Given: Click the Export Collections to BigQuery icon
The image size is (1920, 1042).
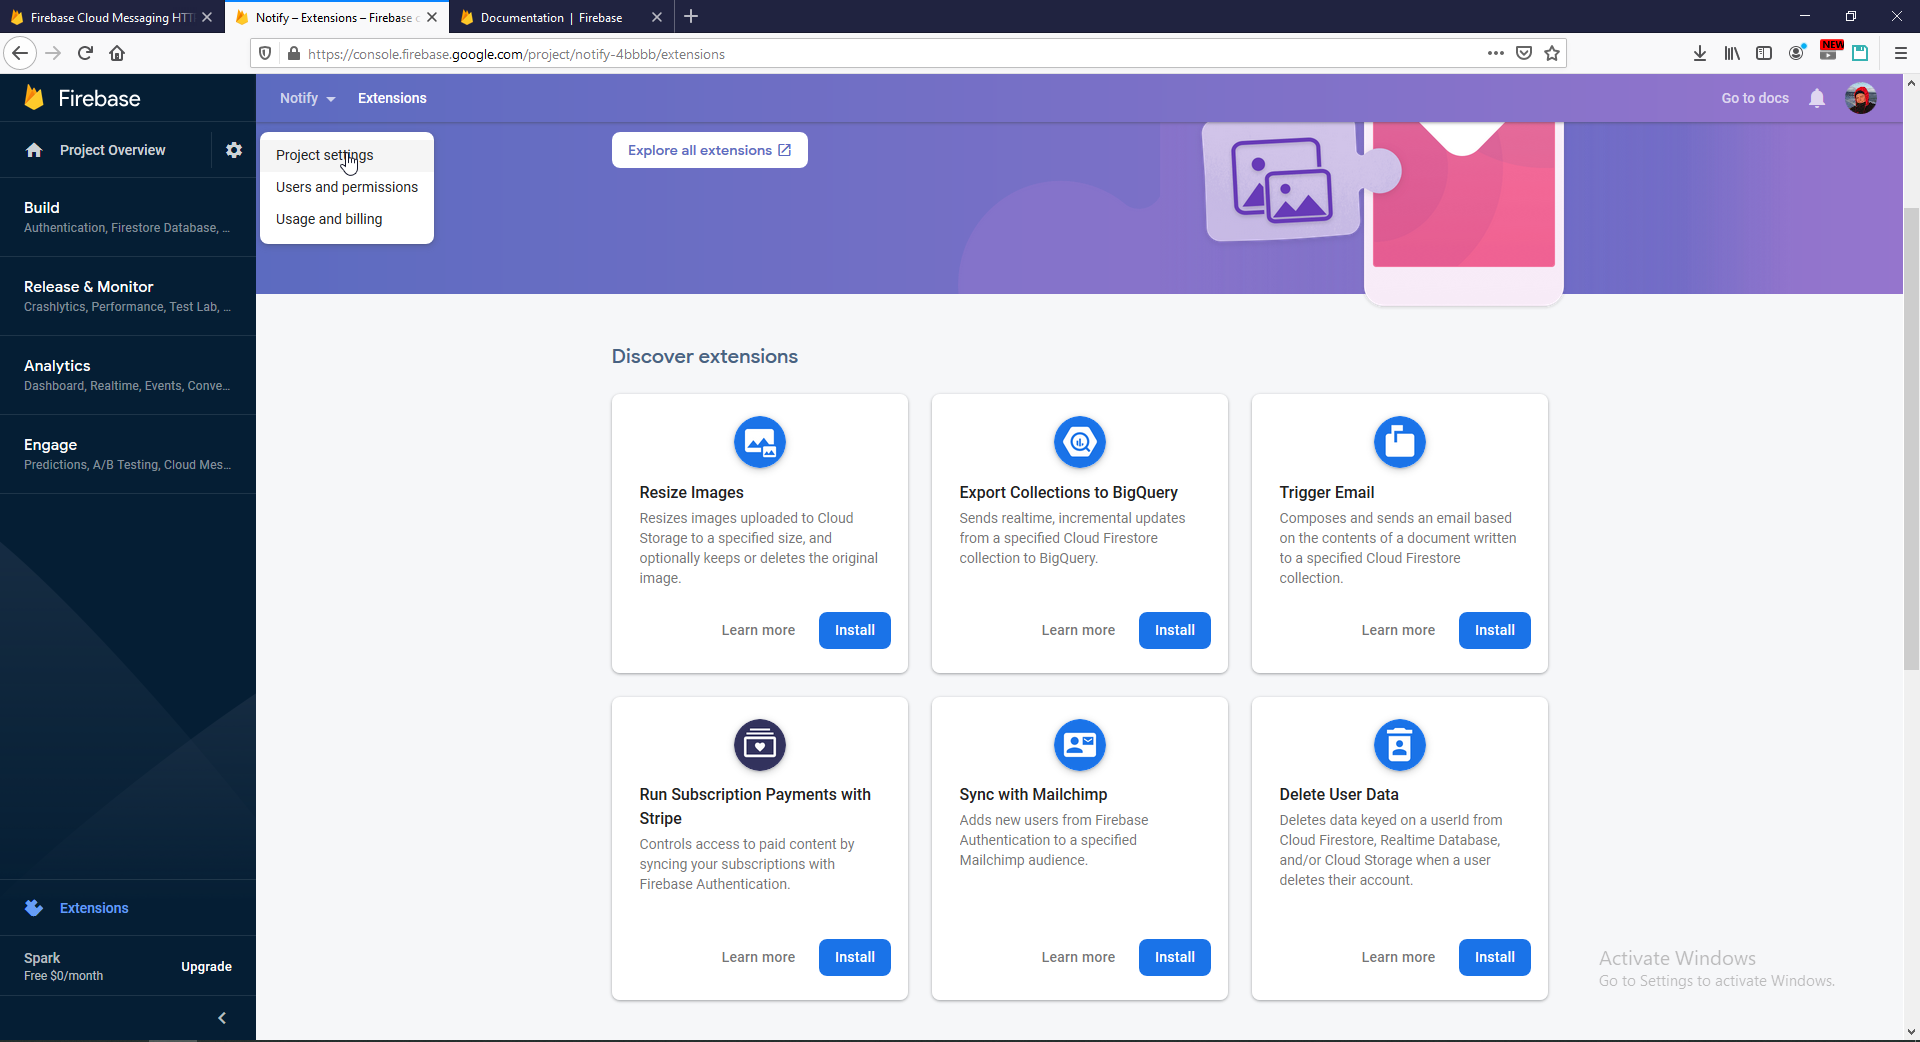Looking at the screenshot, I should [x=1080, y=442].
